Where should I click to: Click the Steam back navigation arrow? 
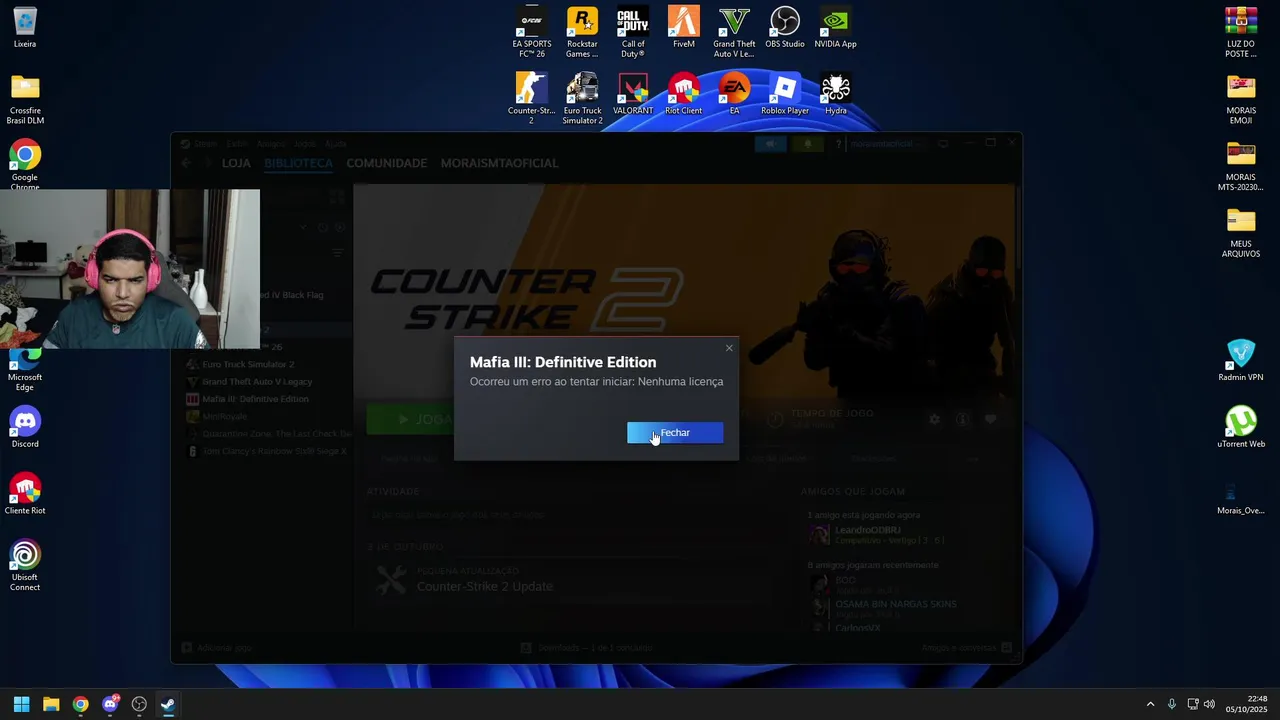186,163
